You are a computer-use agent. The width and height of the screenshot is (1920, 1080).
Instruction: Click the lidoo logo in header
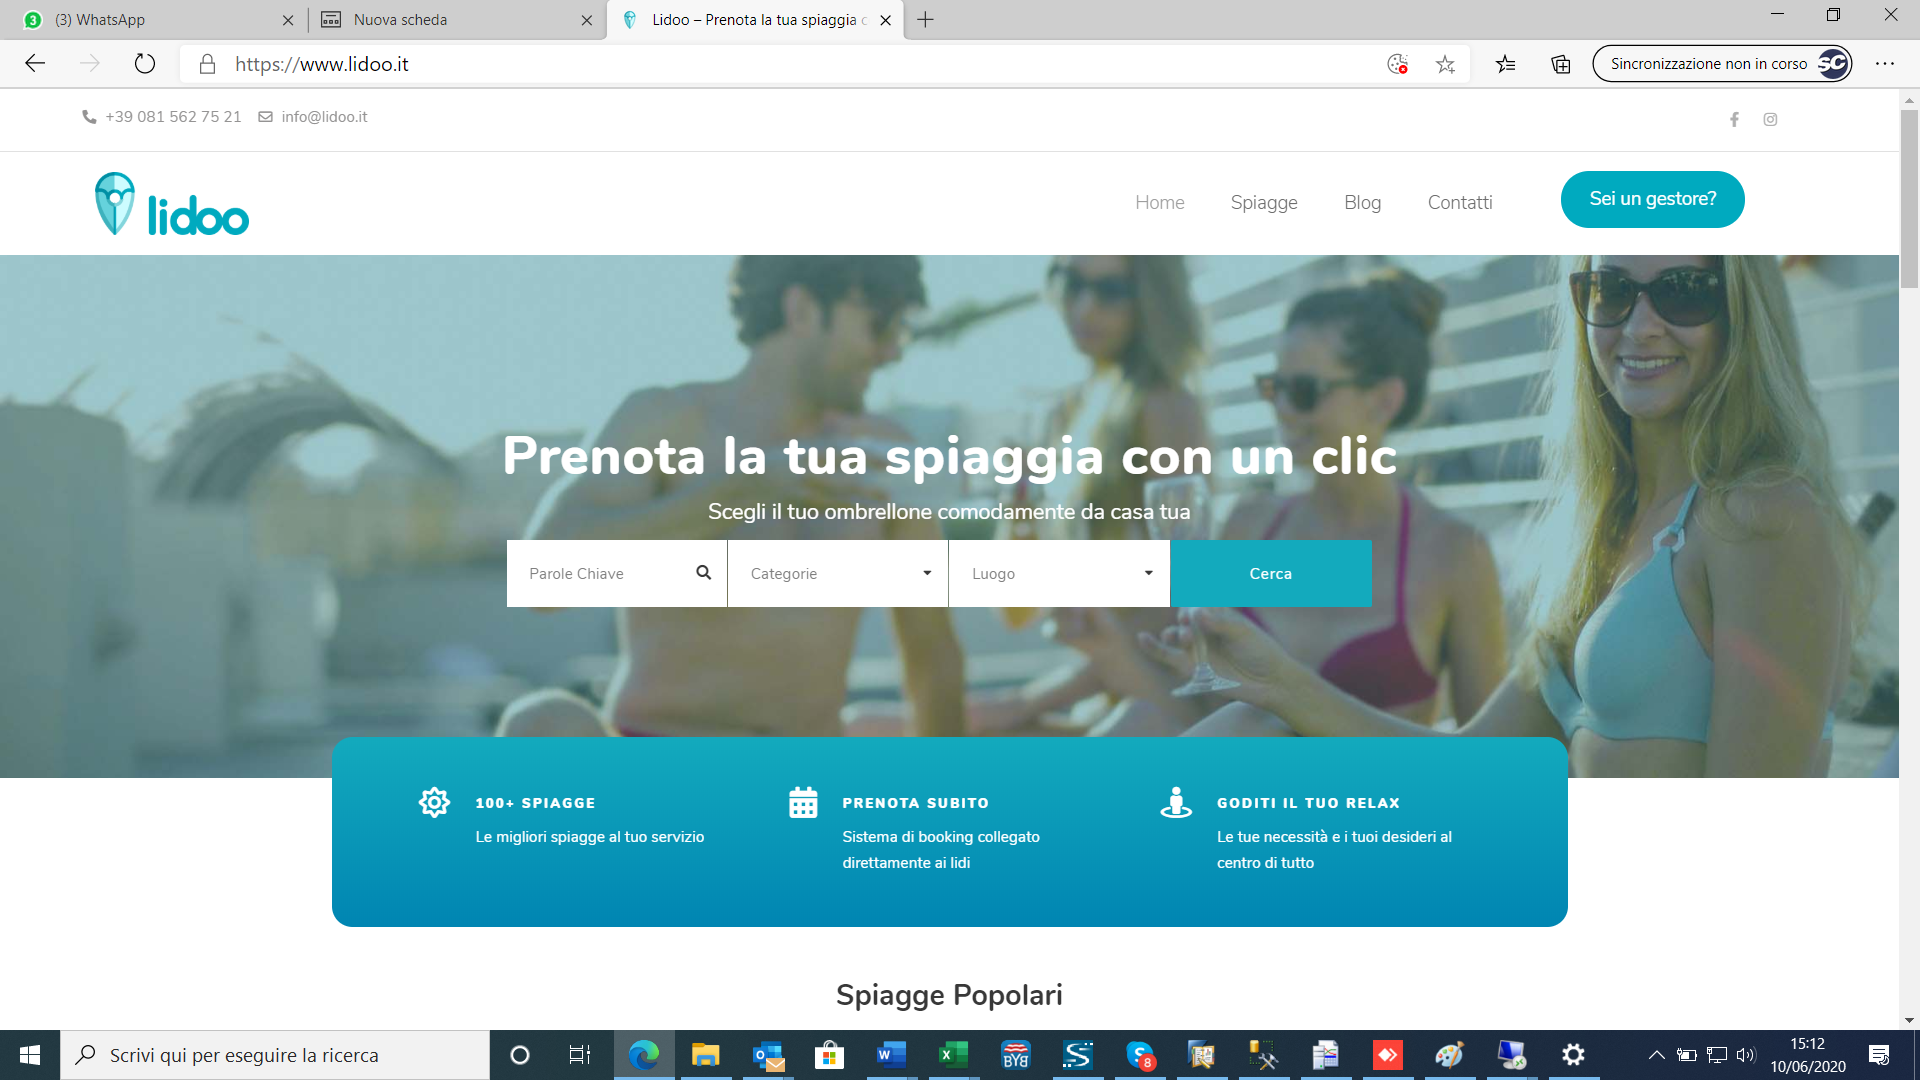tap(172, 204)
